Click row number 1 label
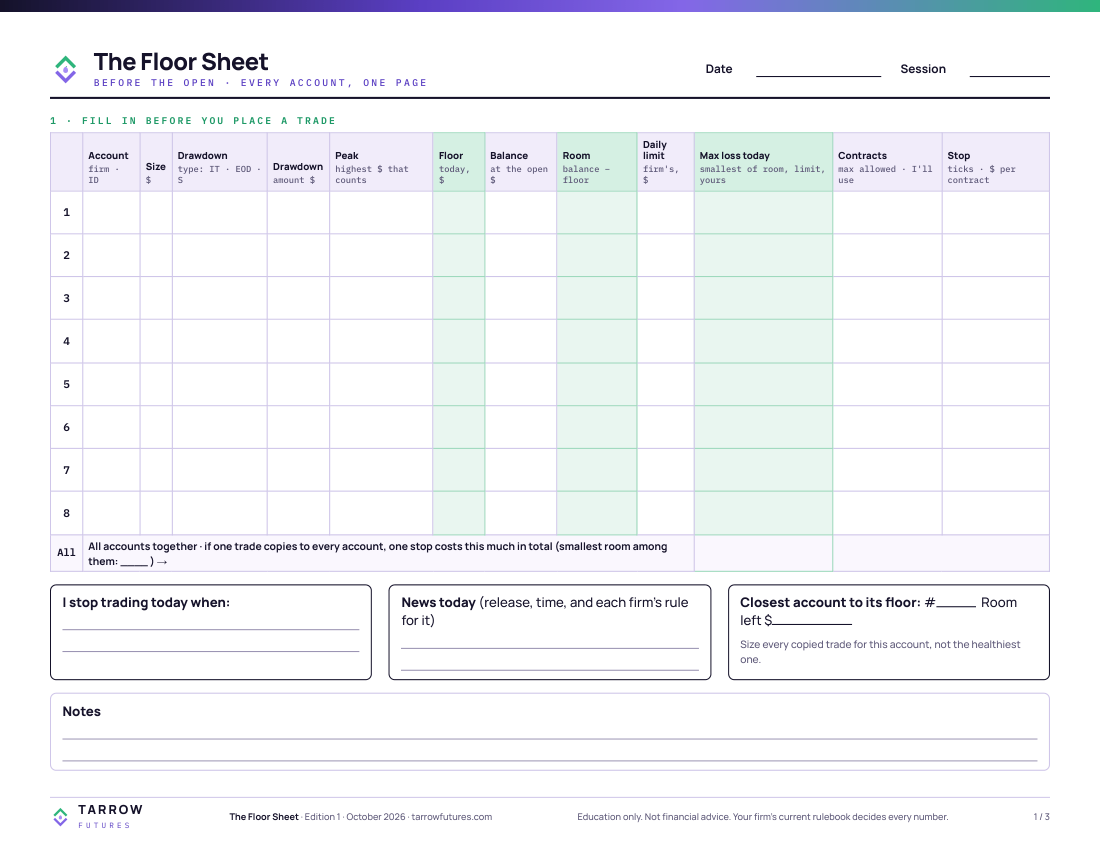 tap(67, 212)
